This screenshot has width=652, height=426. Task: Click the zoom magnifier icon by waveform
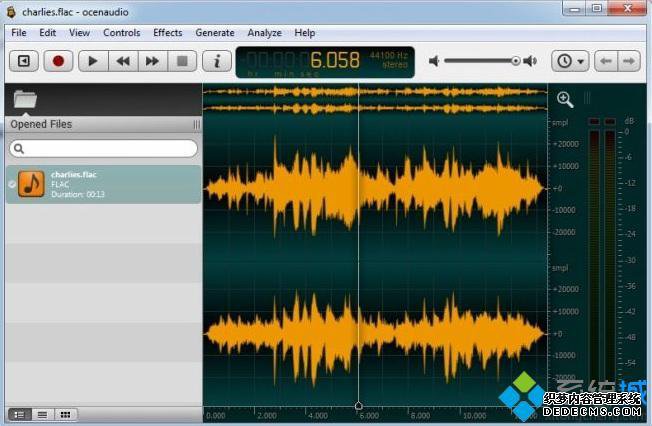565,99
